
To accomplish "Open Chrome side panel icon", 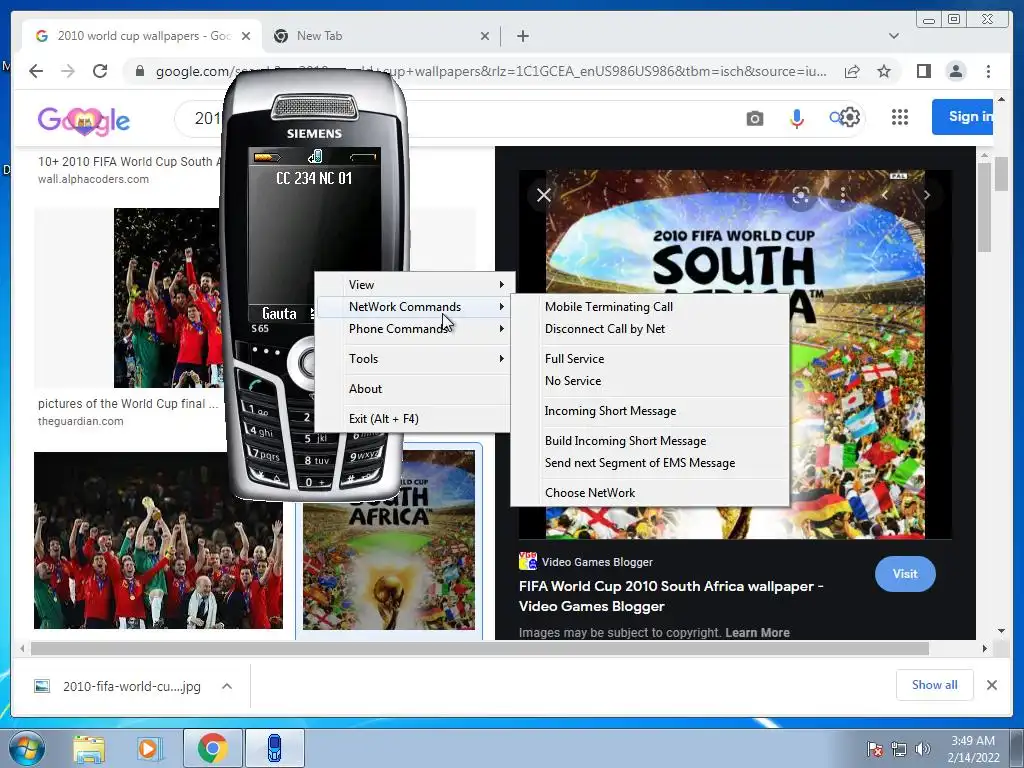I will pyautogui.click(x=923, y=71).
